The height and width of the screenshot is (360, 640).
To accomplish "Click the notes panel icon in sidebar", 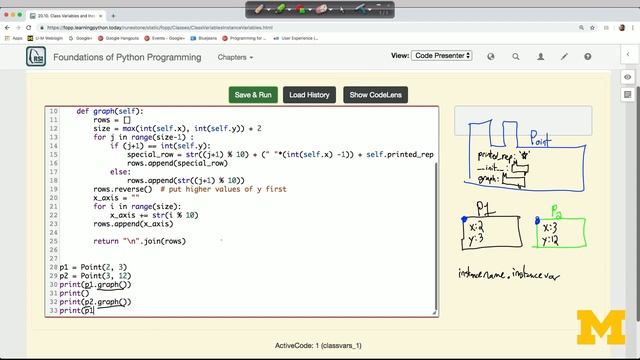I will point(628,94).
